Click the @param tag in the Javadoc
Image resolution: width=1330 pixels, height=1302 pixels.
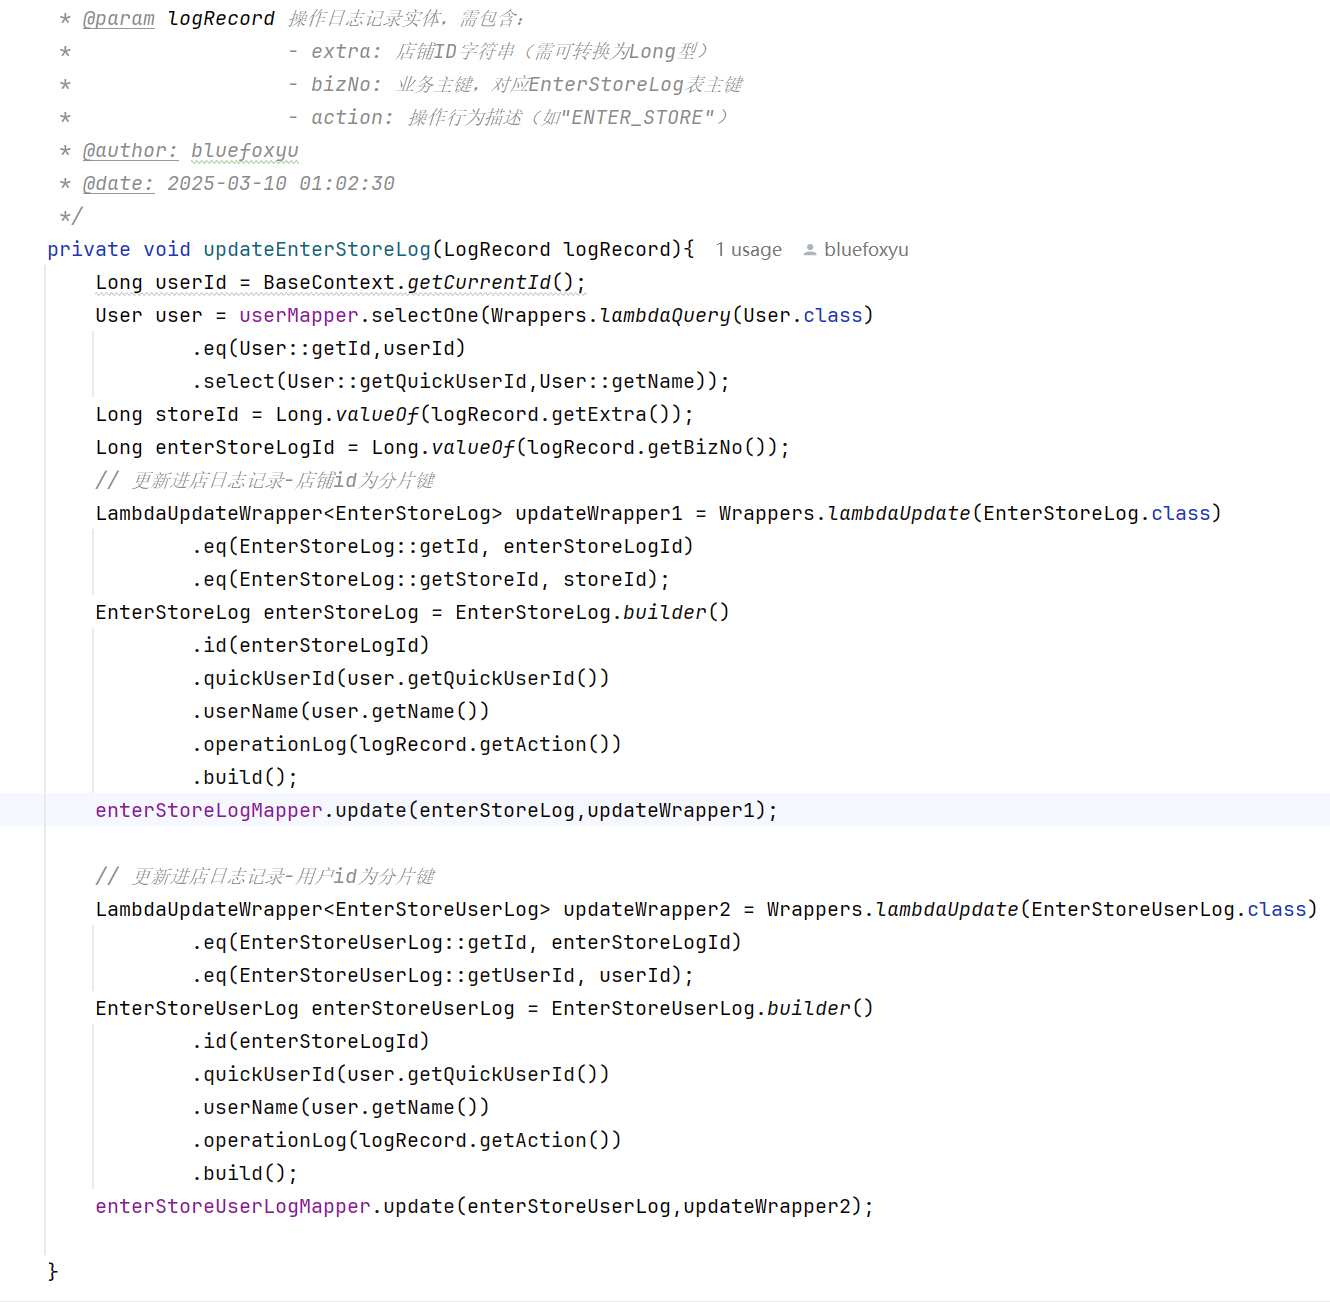point(119,19)
